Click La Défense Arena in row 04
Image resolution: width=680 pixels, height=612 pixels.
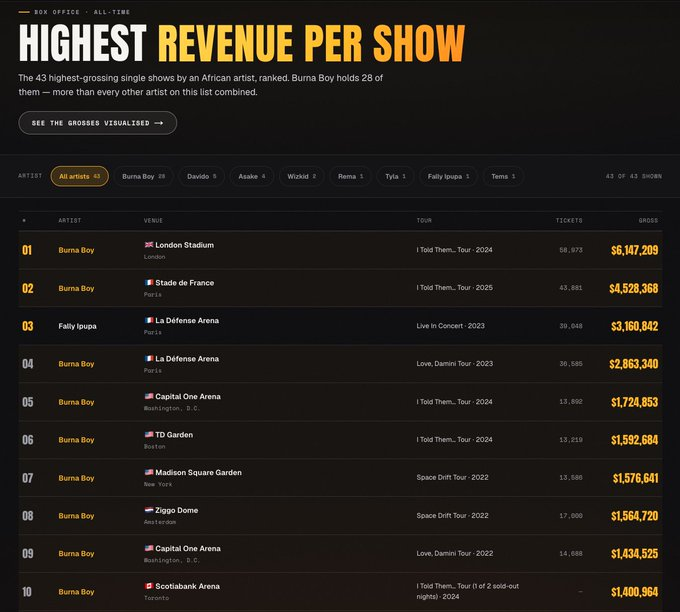[187, 358]
